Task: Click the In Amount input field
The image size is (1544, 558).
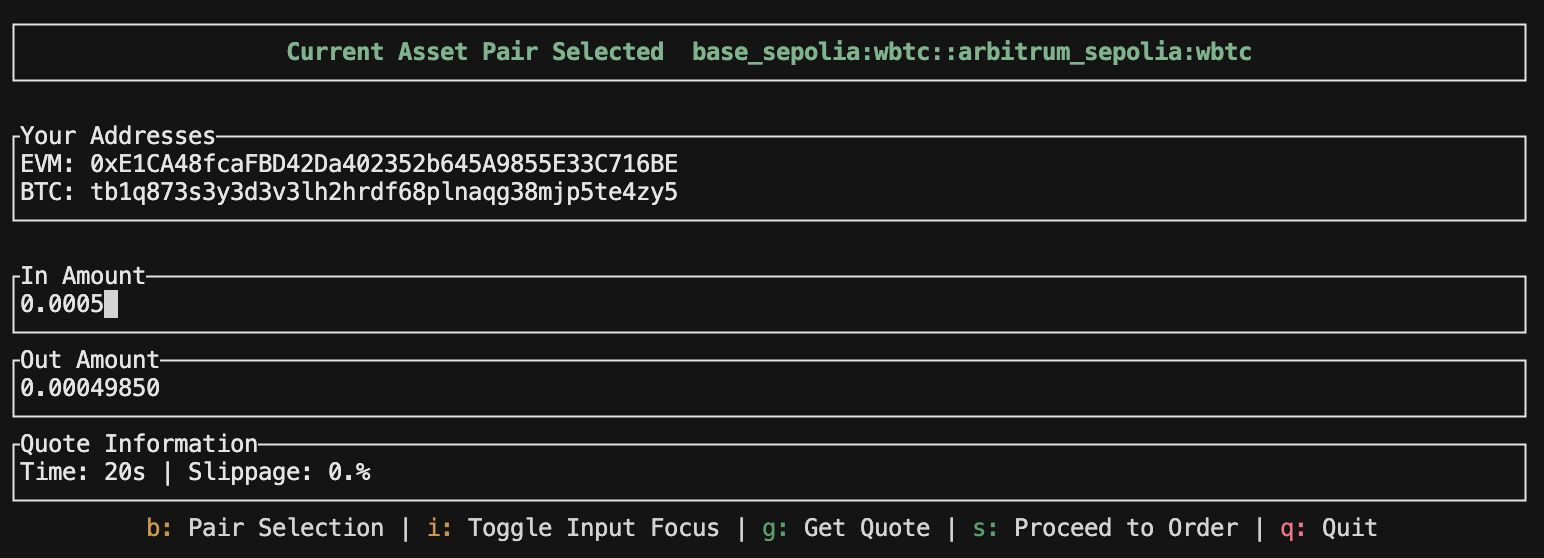Action: click(769, 304)
